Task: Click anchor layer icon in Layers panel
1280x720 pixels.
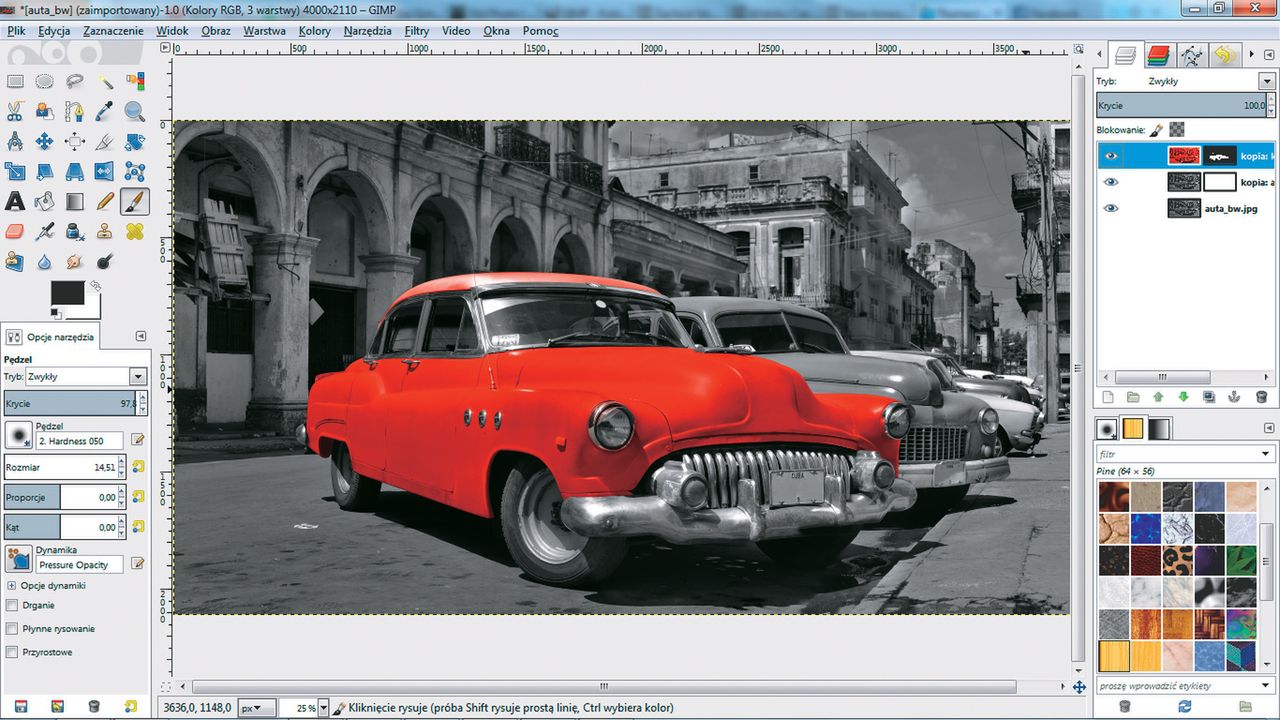Action: click(1235, 397)
